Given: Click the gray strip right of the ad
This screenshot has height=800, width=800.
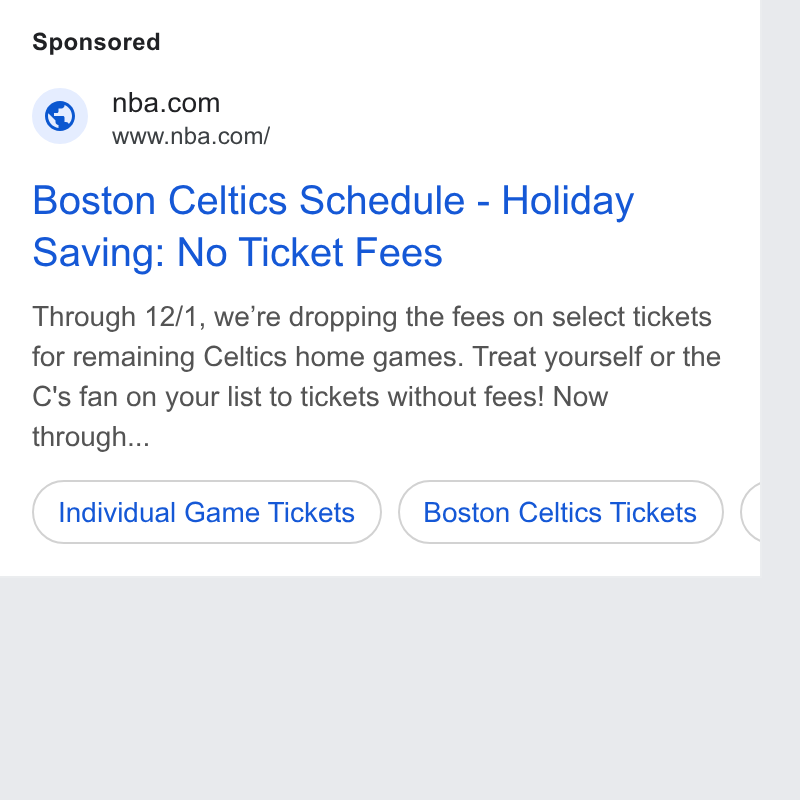Looking at the screenshot, I should (780, 288).
